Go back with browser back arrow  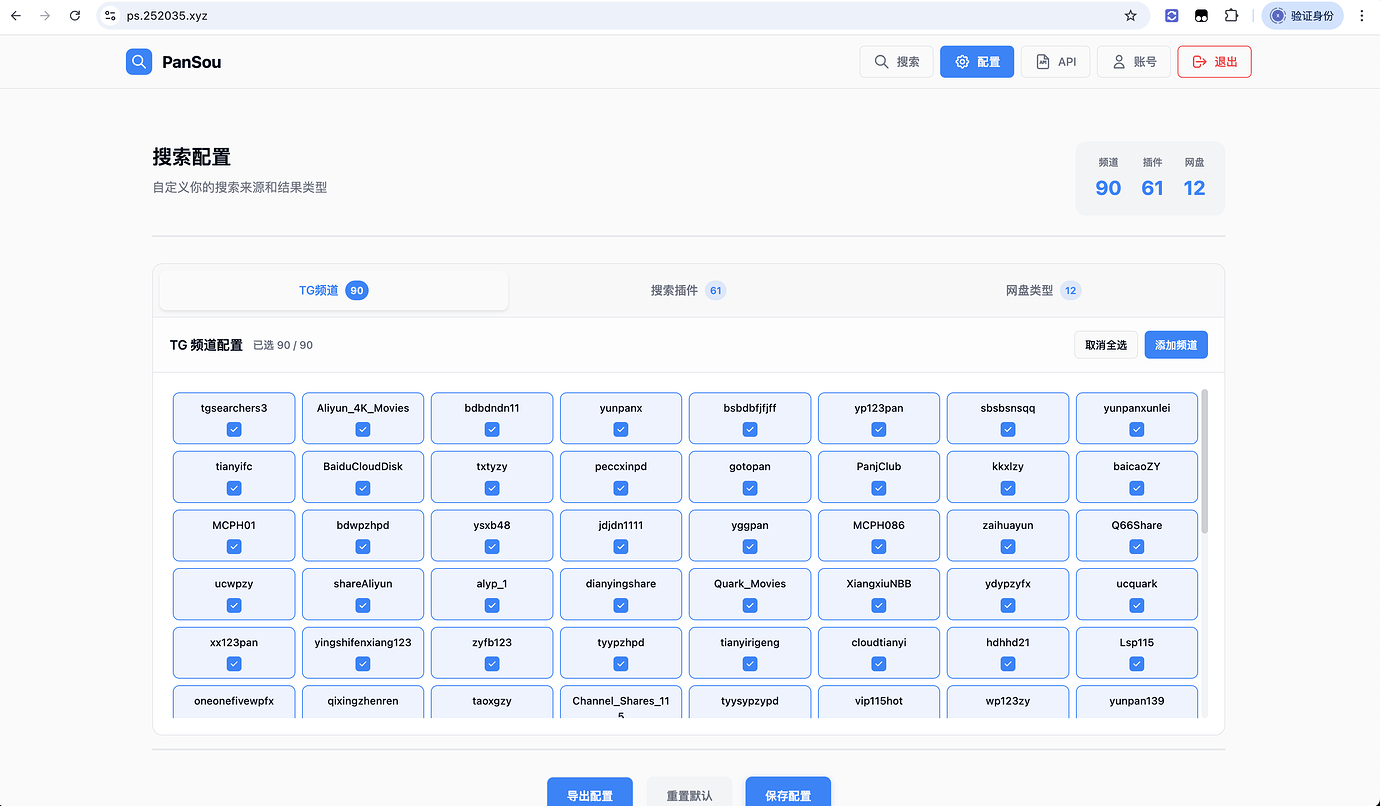click(16, 16)
